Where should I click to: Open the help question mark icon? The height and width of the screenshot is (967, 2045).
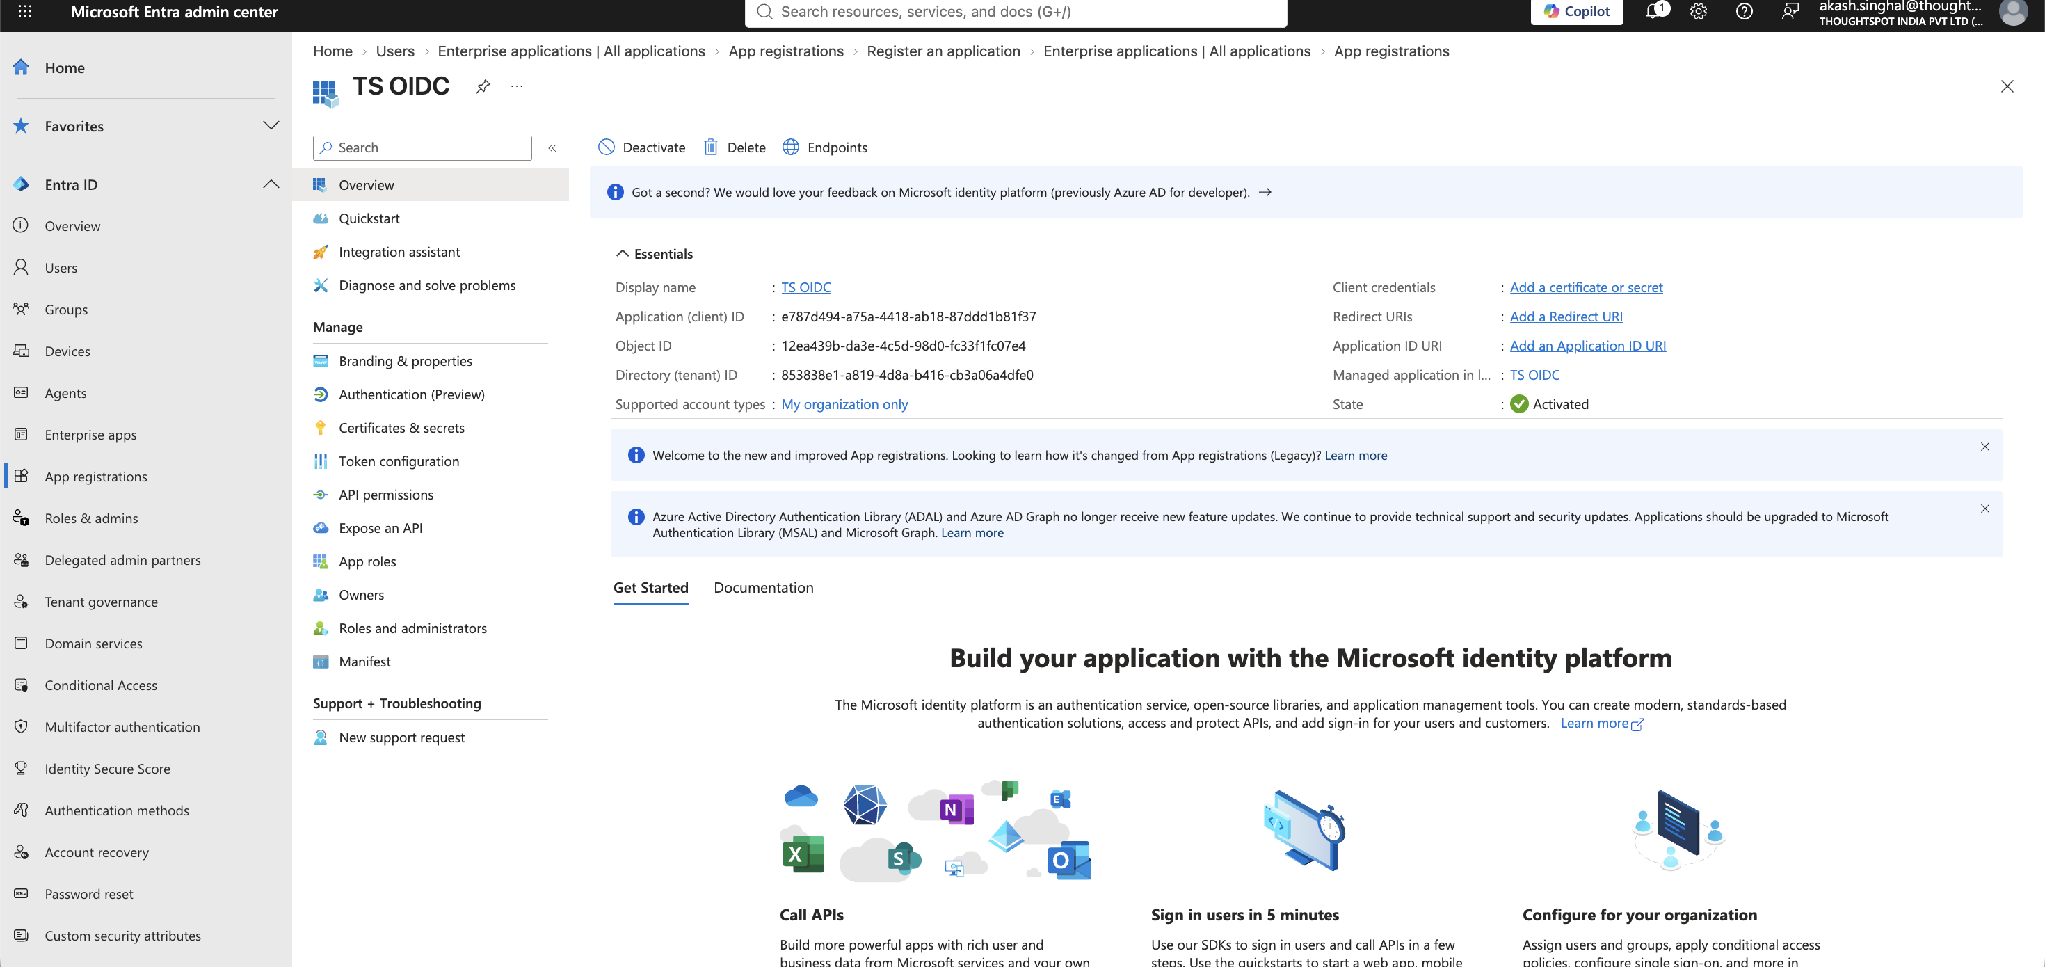(x=1744, y=12)
